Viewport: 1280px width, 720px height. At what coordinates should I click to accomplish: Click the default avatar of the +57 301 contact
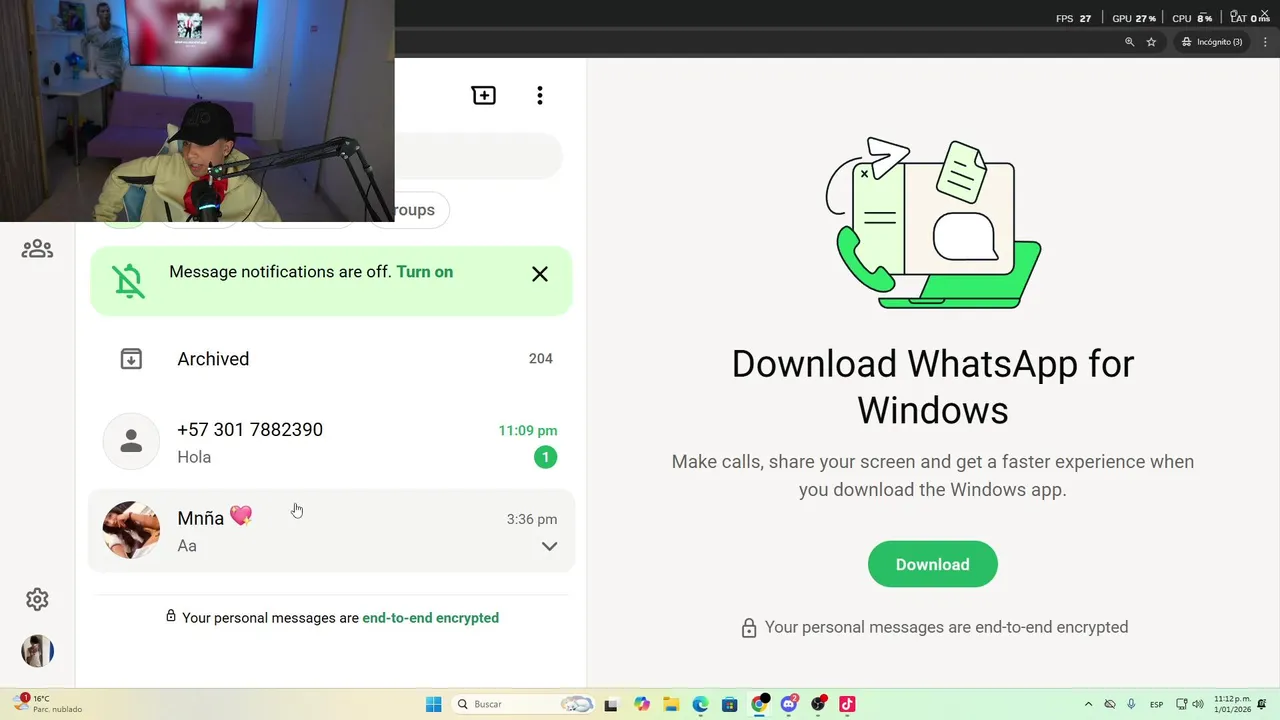point(131,441)
